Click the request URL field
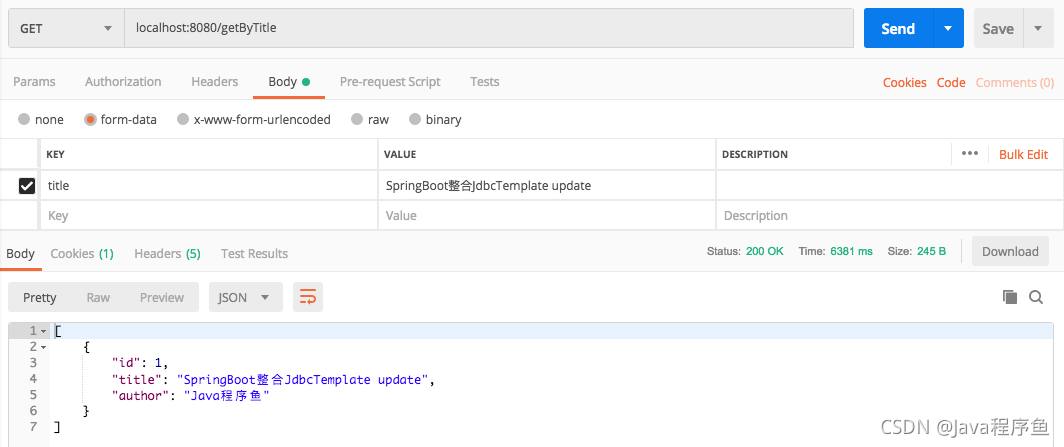Image resolution: width=1064 pixels, height=447 pixels. tap(489, 28)
